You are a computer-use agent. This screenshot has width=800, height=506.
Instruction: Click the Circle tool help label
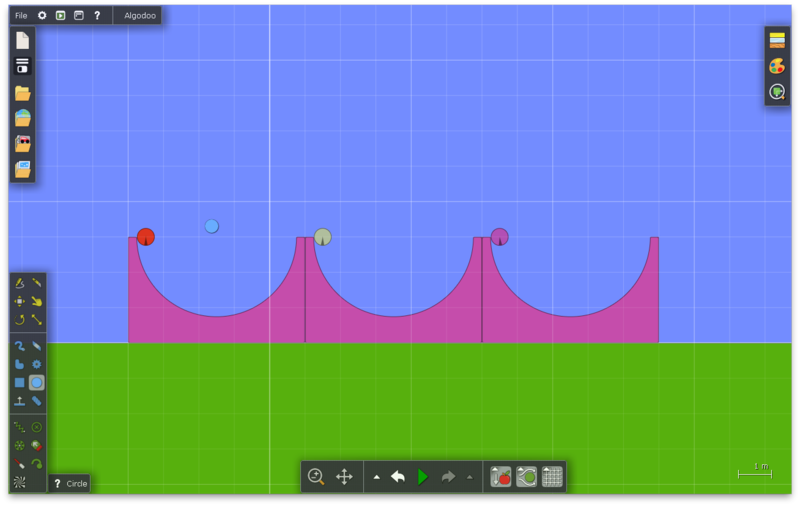point(70,484)
